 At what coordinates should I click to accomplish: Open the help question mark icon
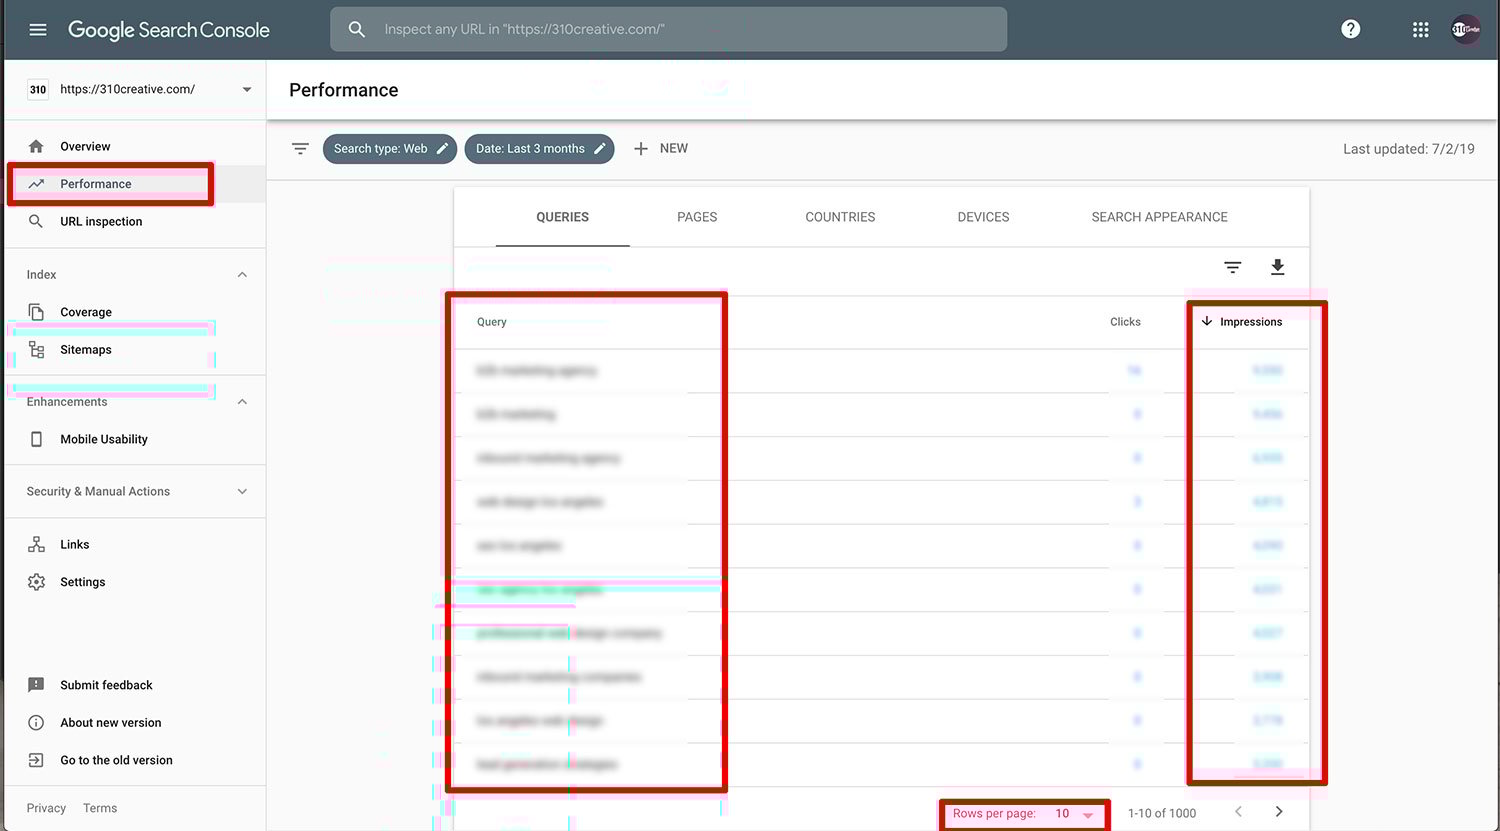pyautogui.click(x=1350, y=30)
